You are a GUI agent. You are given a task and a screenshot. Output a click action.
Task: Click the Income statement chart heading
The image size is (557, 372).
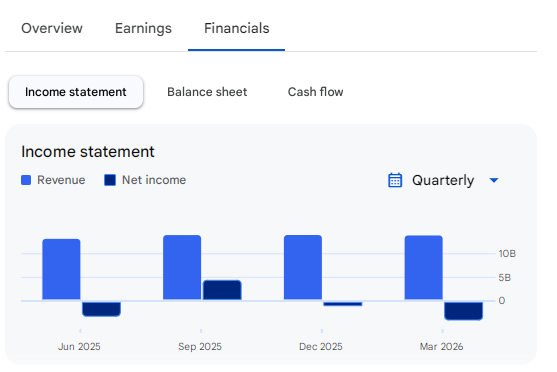click(88, 152)
